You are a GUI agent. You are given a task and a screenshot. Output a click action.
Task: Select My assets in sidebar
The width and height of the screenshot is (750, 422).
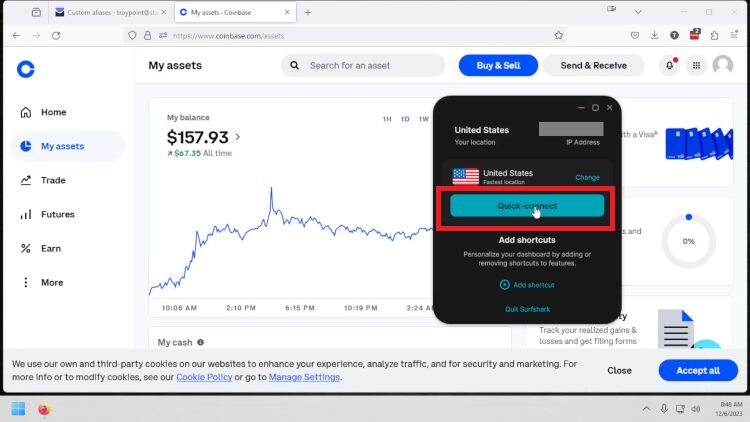(x=67, y=146)
